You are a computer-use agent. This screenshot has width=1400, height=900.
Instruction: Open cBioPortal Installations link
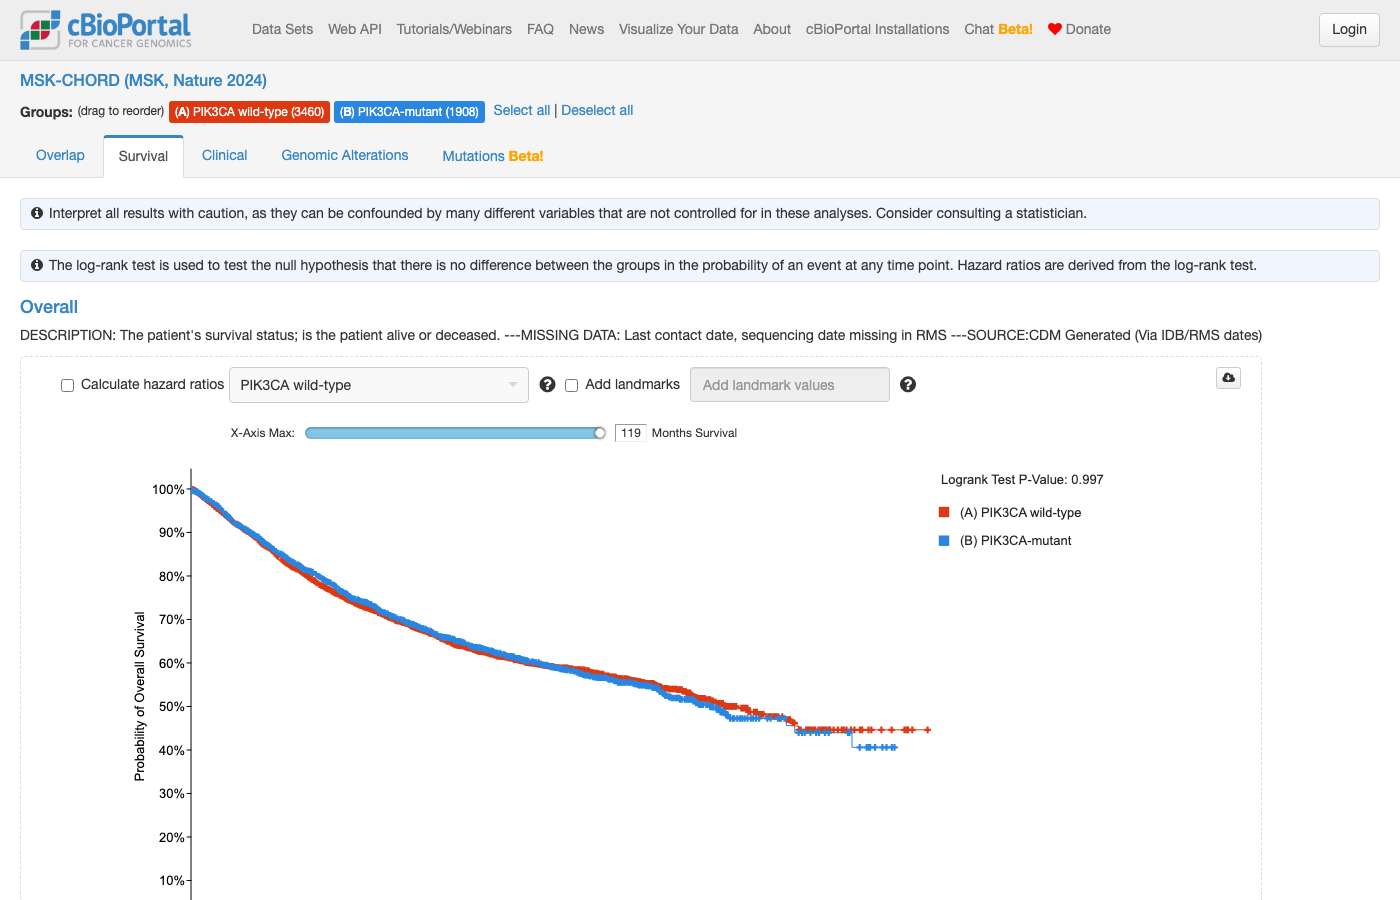pos(878,29)
